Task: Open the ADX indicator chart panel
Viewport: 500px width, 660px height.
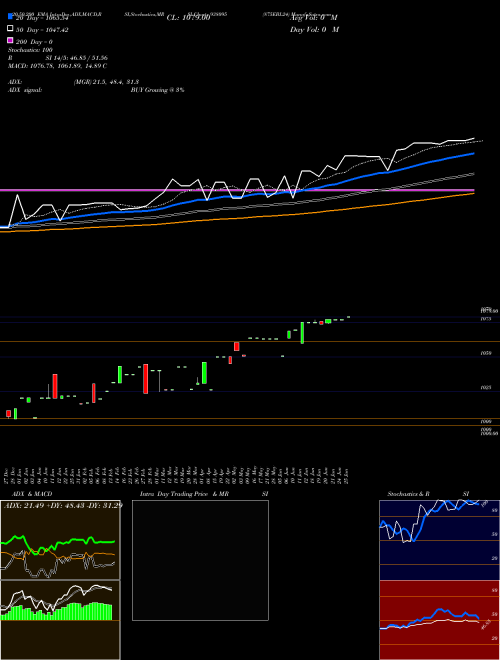Action: click(x=60, y=540)
